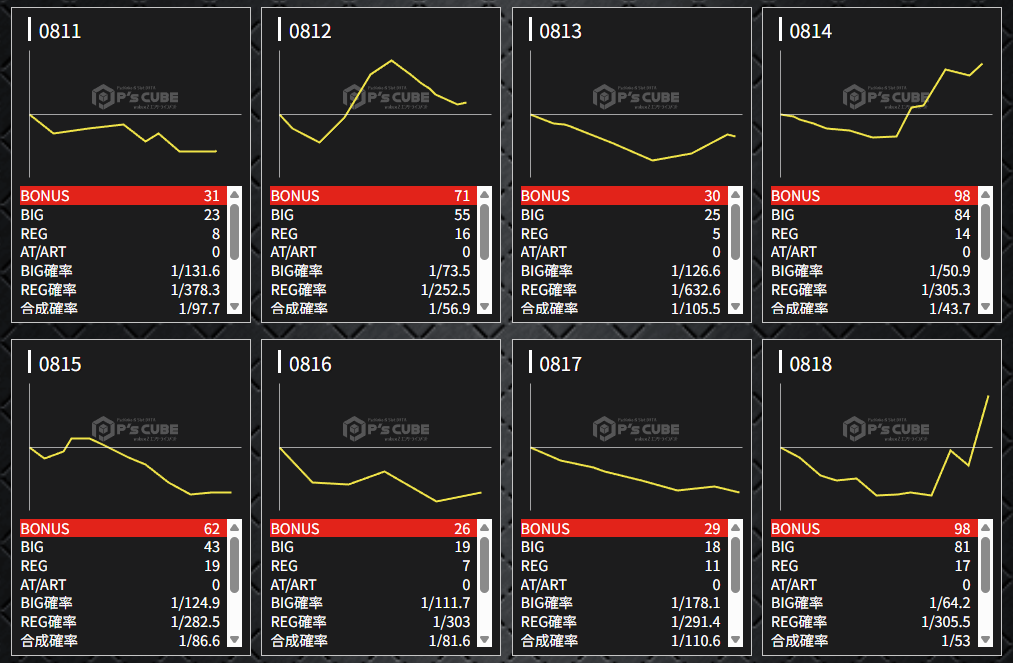Open the 0818 machine title

[811, 364]
